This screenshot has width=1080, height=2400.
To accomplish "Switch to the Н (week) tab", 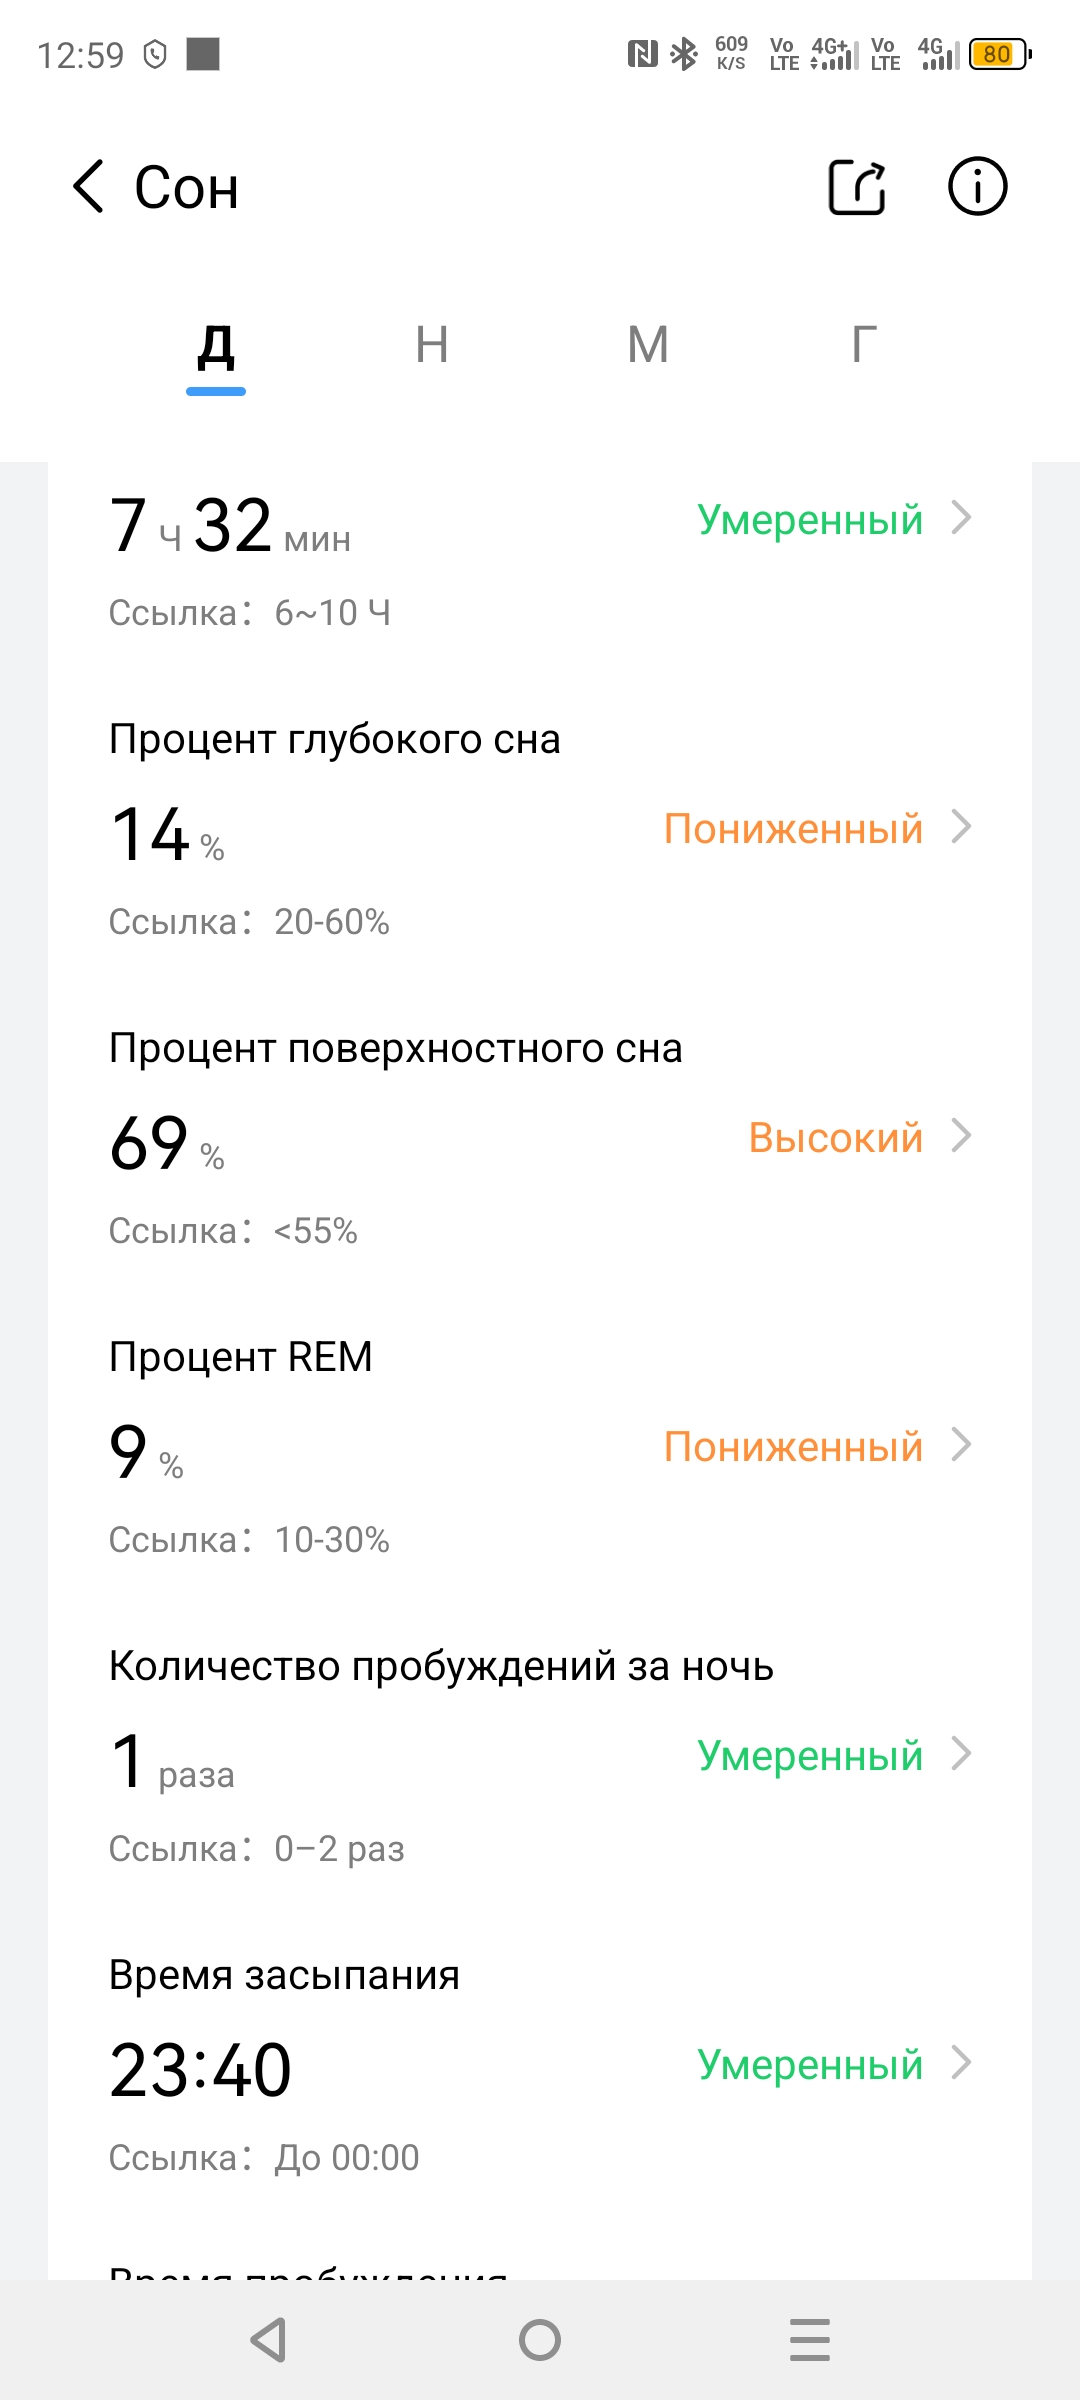I will (432, 346).
